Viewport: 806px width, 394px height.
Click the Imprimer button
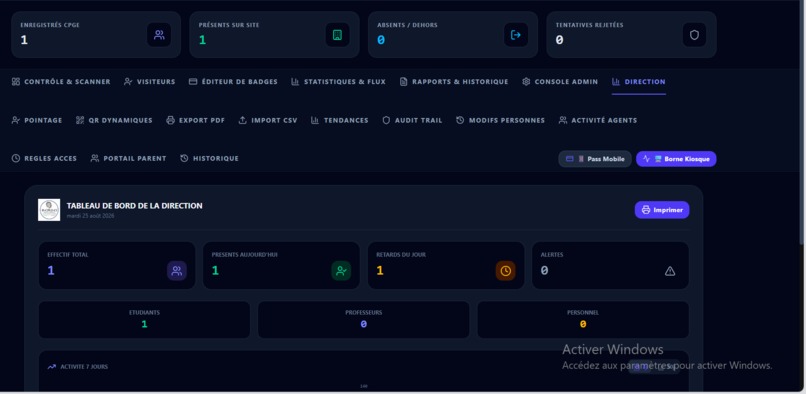(662, 210)
